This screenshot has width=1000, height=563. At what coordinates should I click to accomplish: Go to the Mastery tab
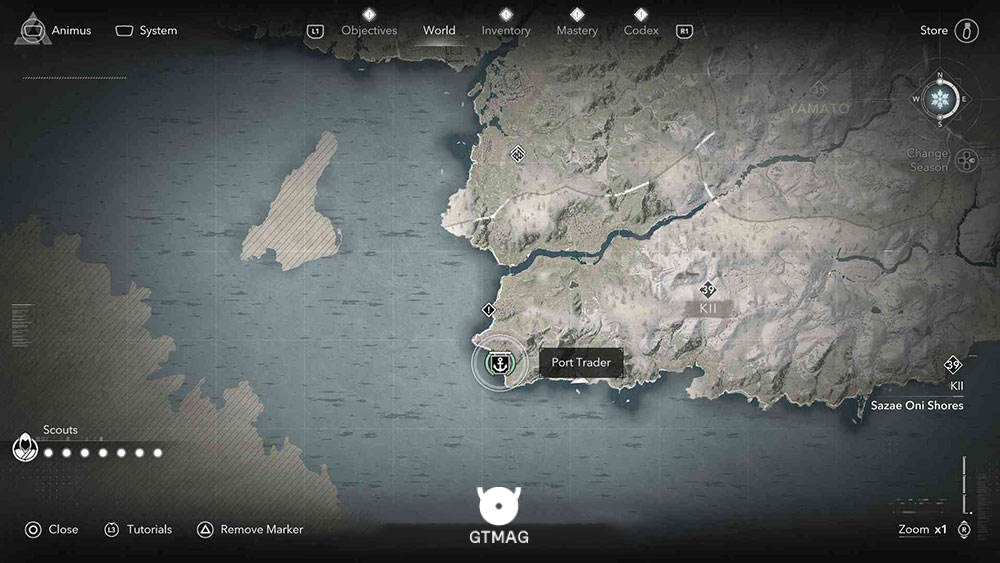[577, 31]
